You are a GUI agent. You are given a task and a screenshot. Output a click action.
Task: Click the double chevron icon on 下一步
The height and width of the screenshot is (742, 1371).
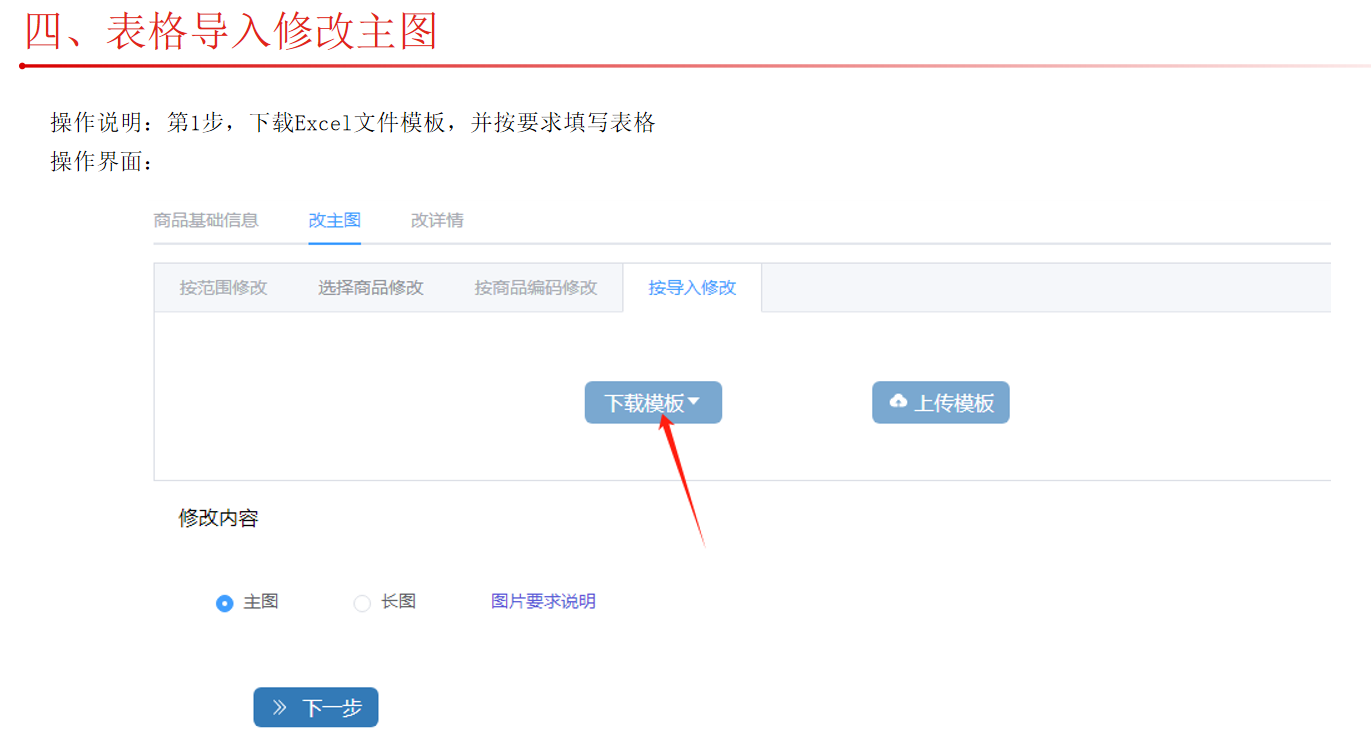tap(280, 708)
